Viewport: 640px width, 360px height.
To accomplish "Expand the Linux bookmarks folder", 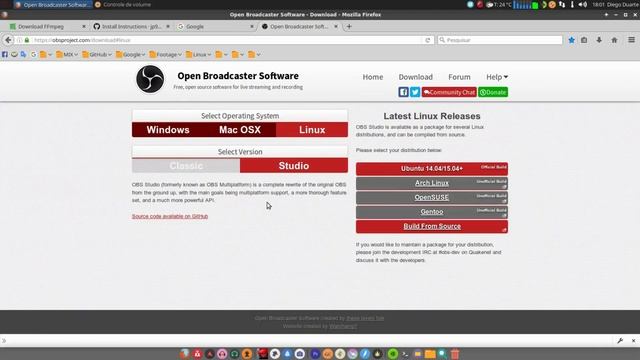I will coord(198,54).
